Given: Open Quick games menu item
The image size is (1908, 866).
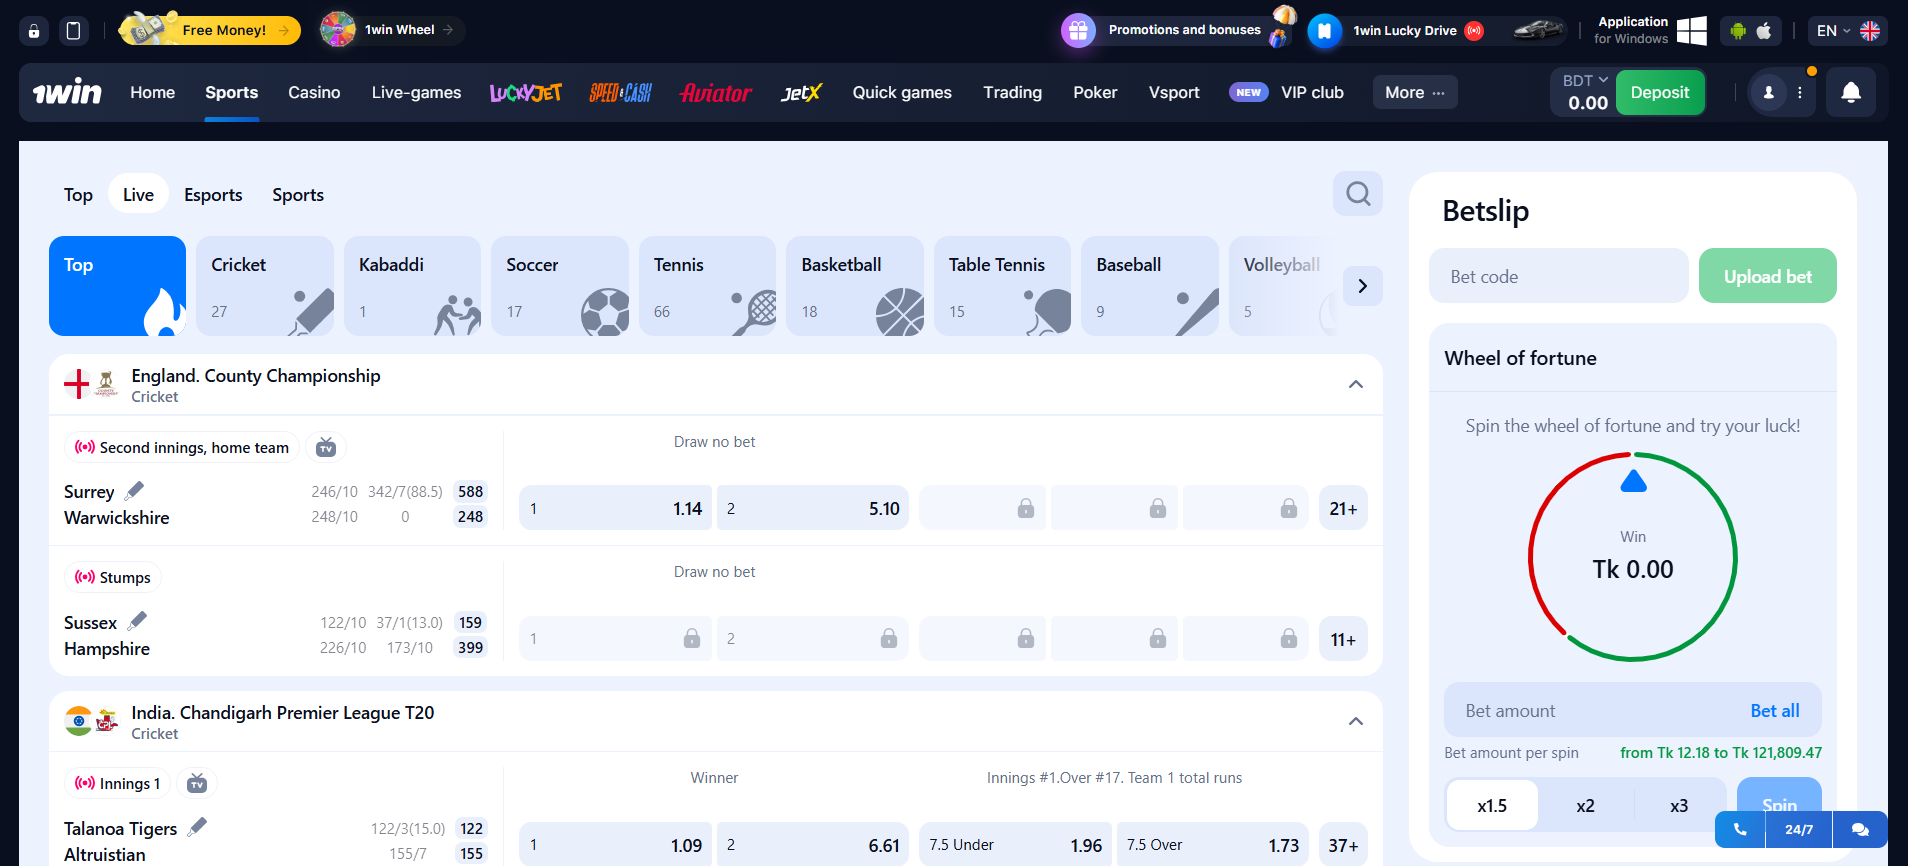Looking at the screenshot, I should coord(902,92).
